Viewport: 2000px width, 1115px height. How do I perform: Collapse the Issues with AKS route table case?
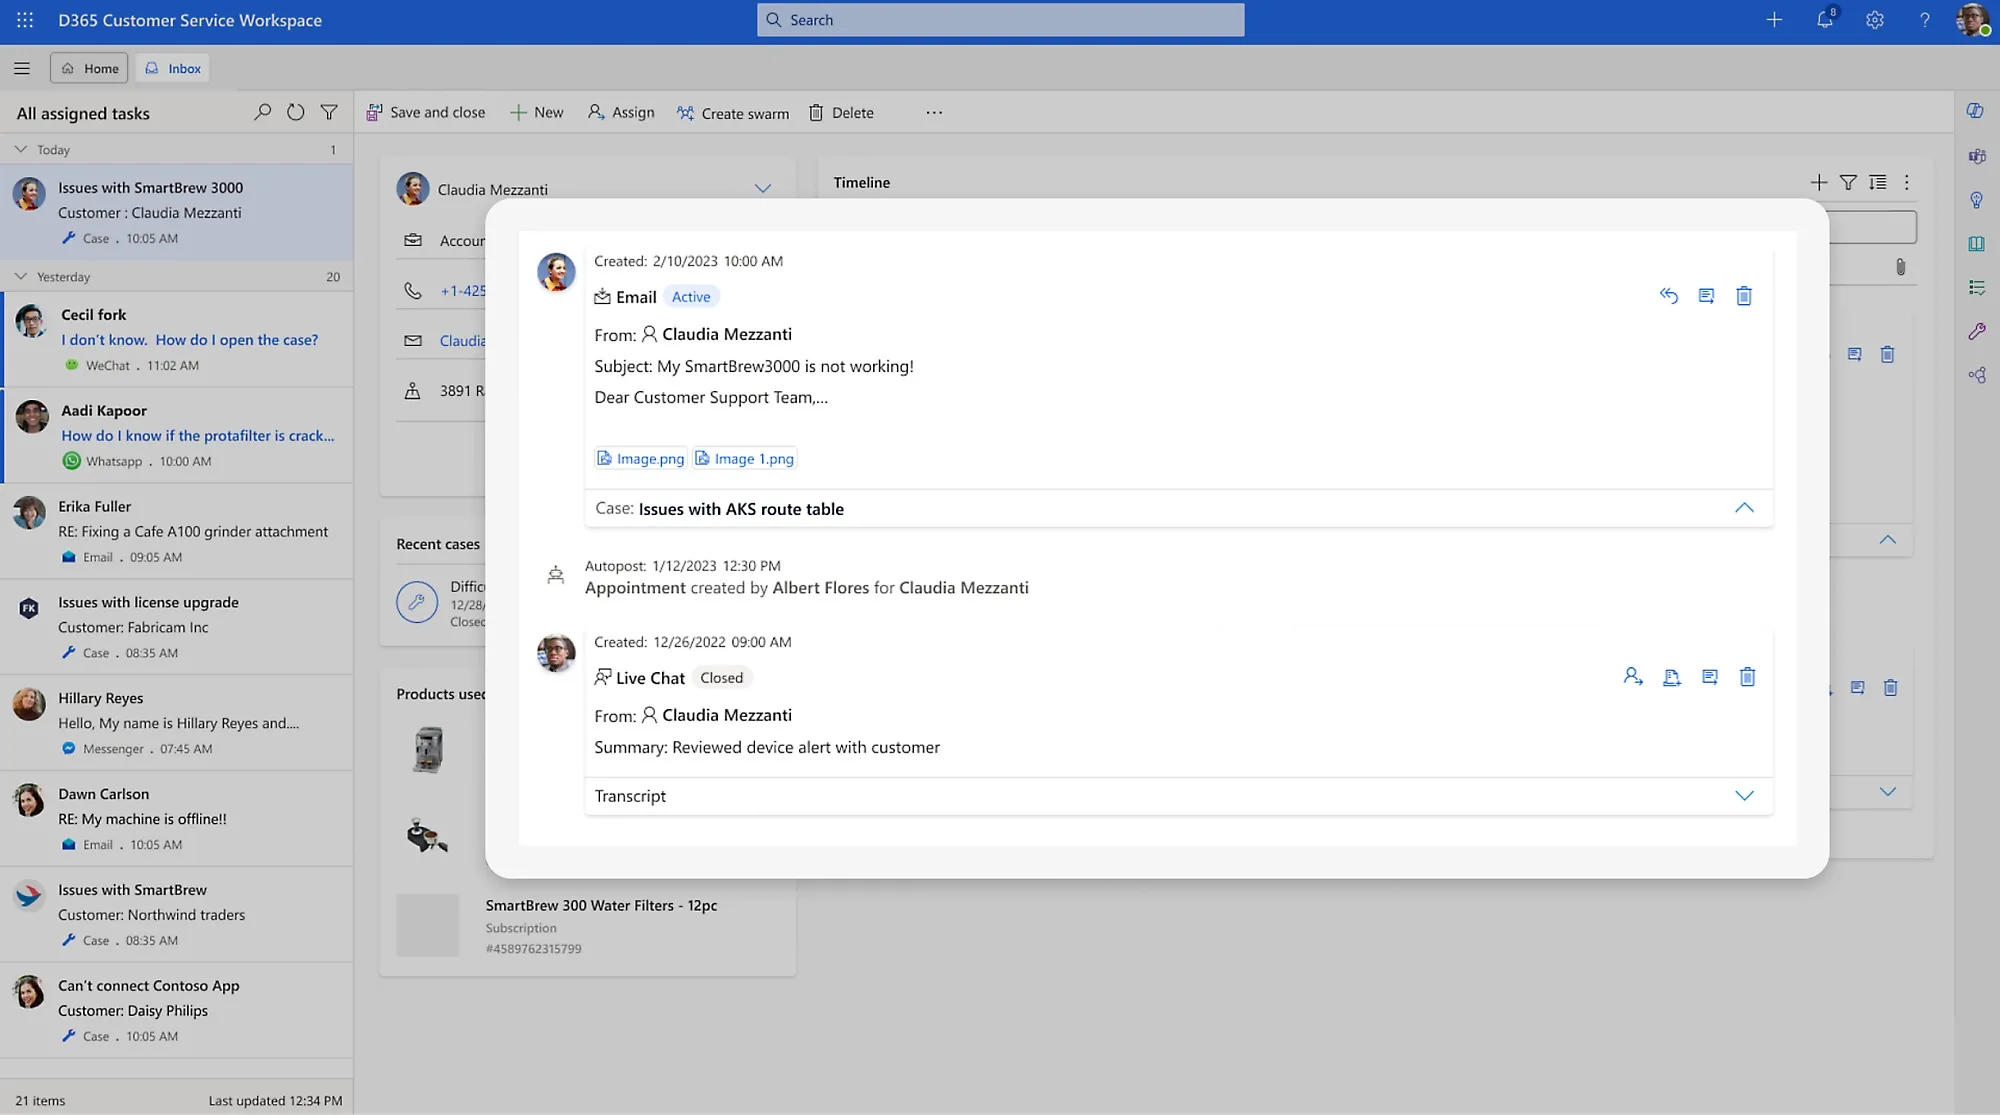[x=1744, y=508]
